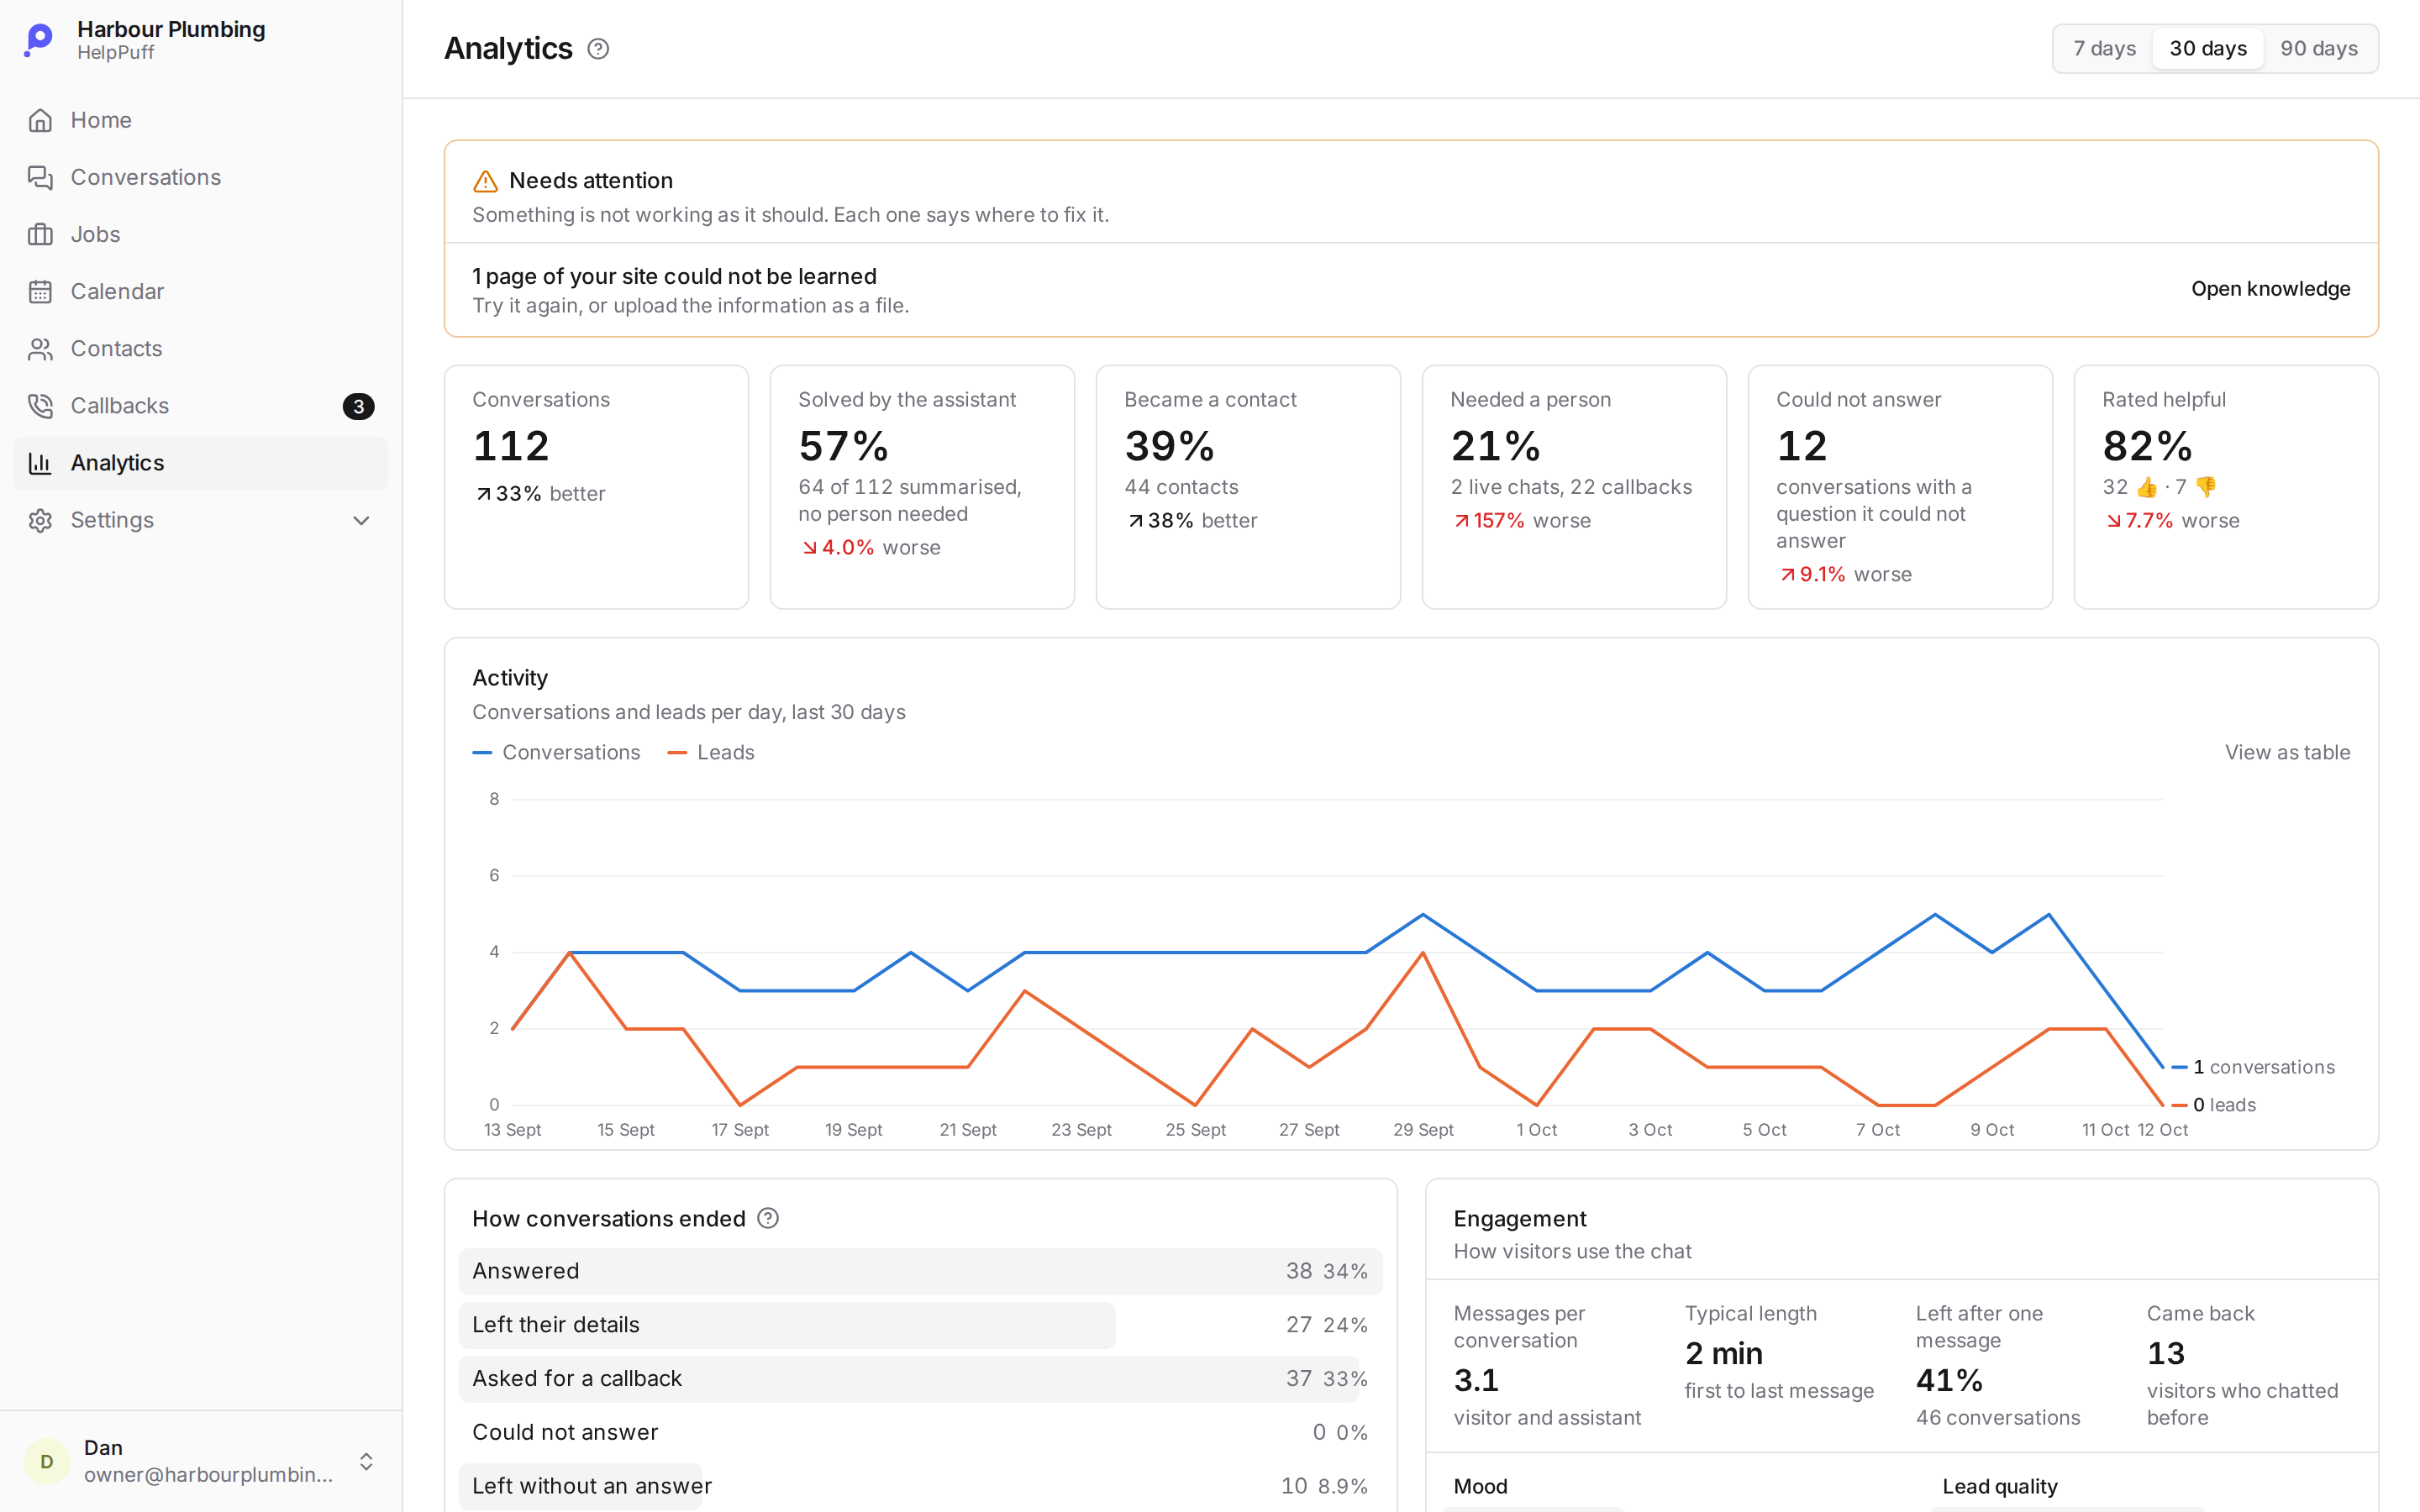Viewport: 2420px width, 1512px height.
Task: Click the Asked for a callback row
Action: click(x=920, y=1378)
